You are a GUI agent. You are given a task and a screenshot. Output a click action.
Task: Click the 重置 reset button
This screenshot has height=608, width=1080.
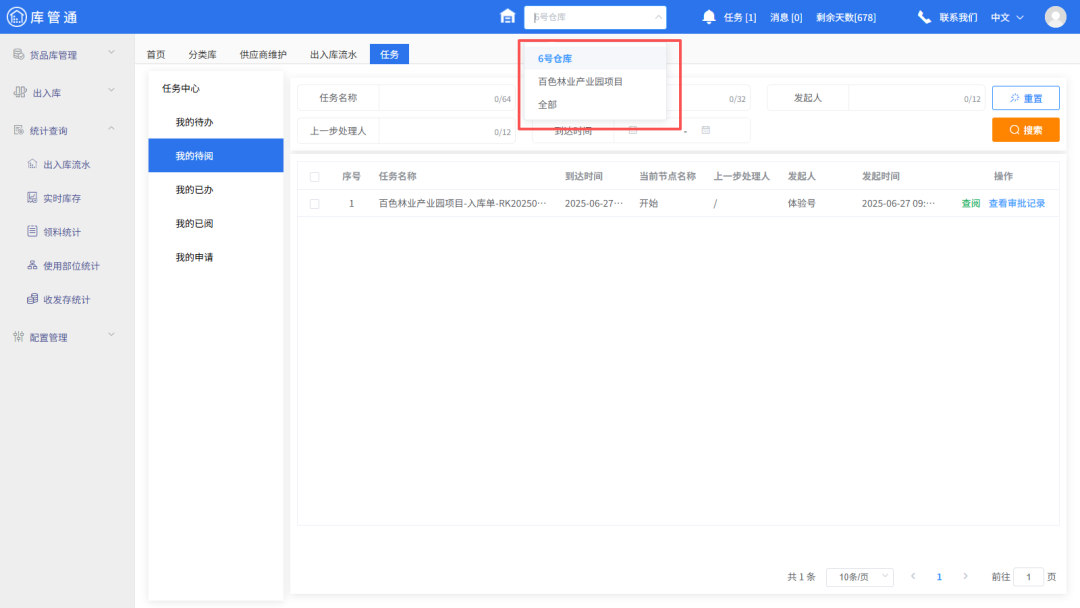click(1026, 98)
